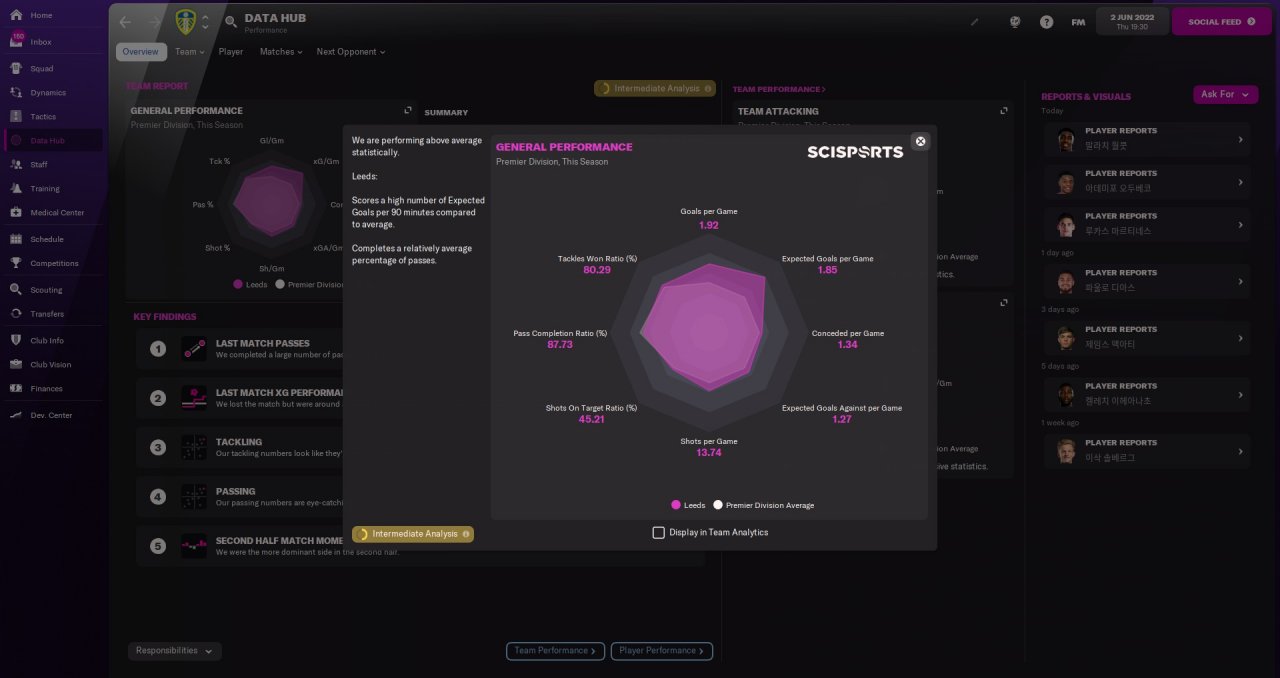Open player report for 루카스 마르티네스
This screenshot has height=678, width=1280.
tap(1147, 225)
